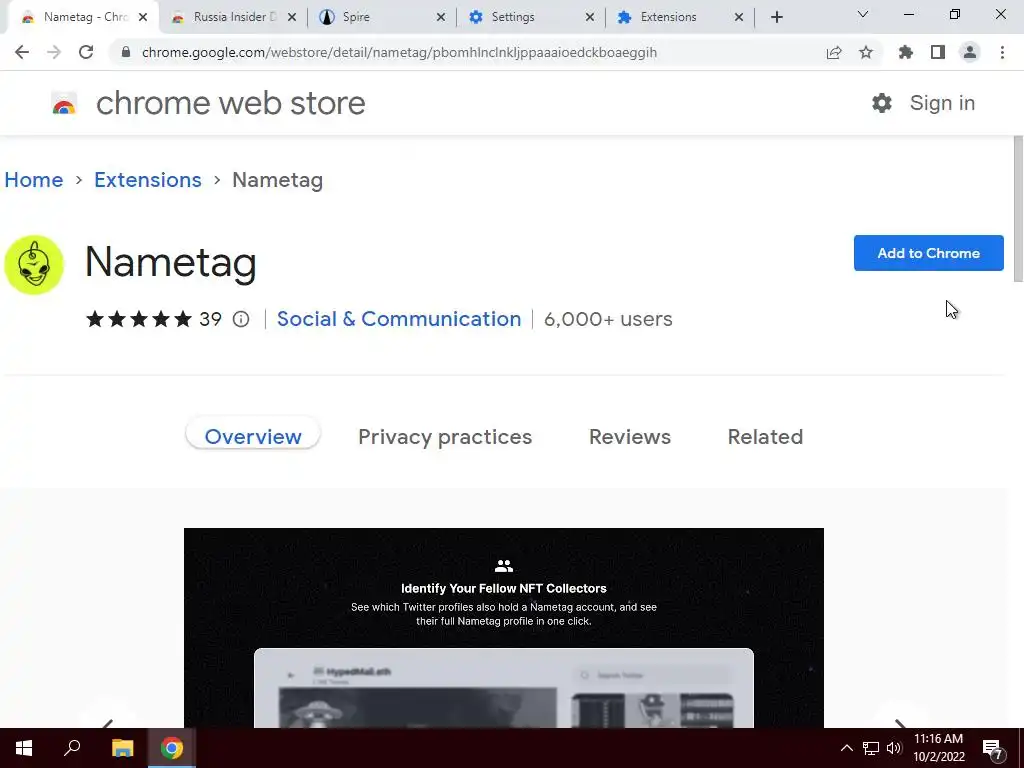This screenshot has height=768, width=1024.
Task: Click Add to Chrome button
Action: coord(928,253)
